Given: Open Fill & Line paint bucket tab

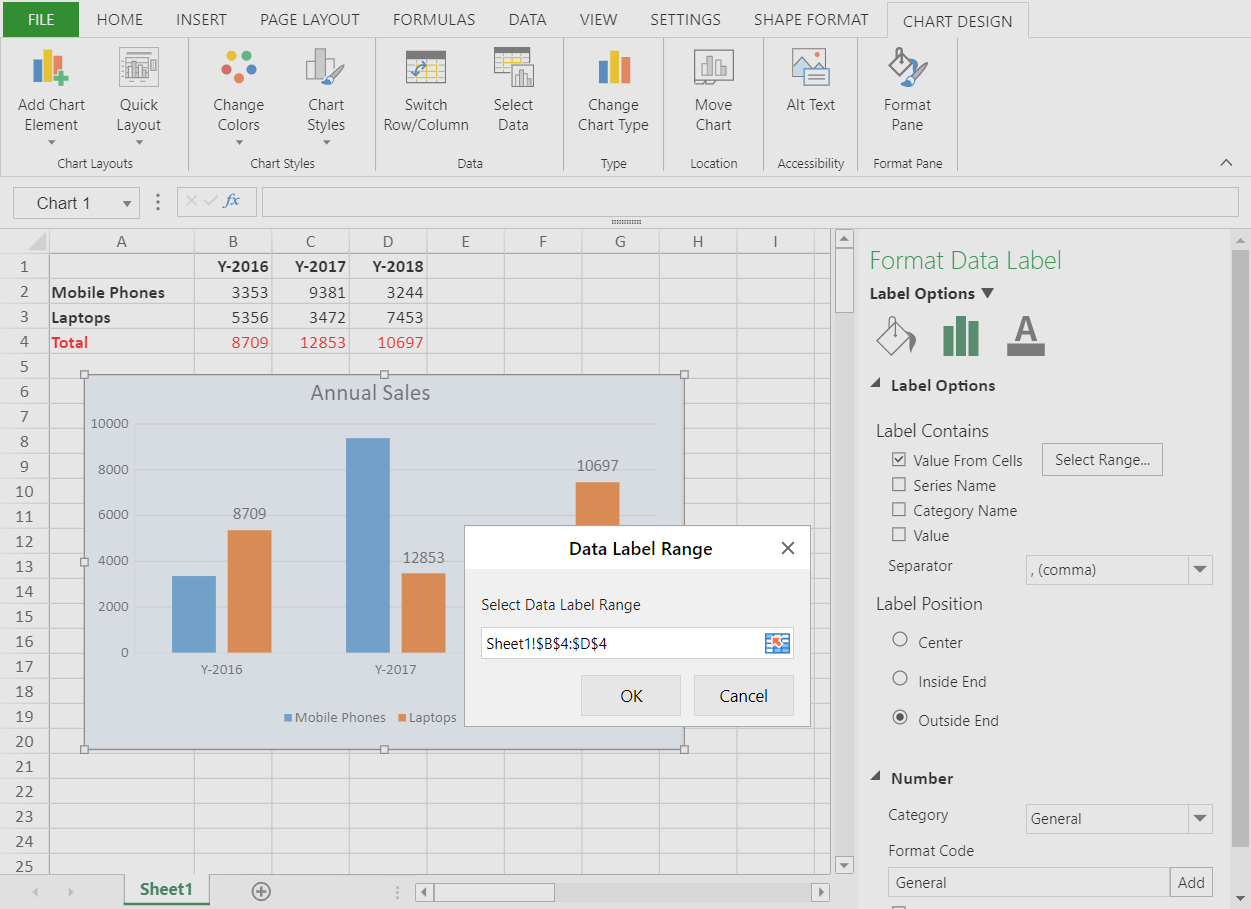Looking at the screenshot, I should coord(895,336).
